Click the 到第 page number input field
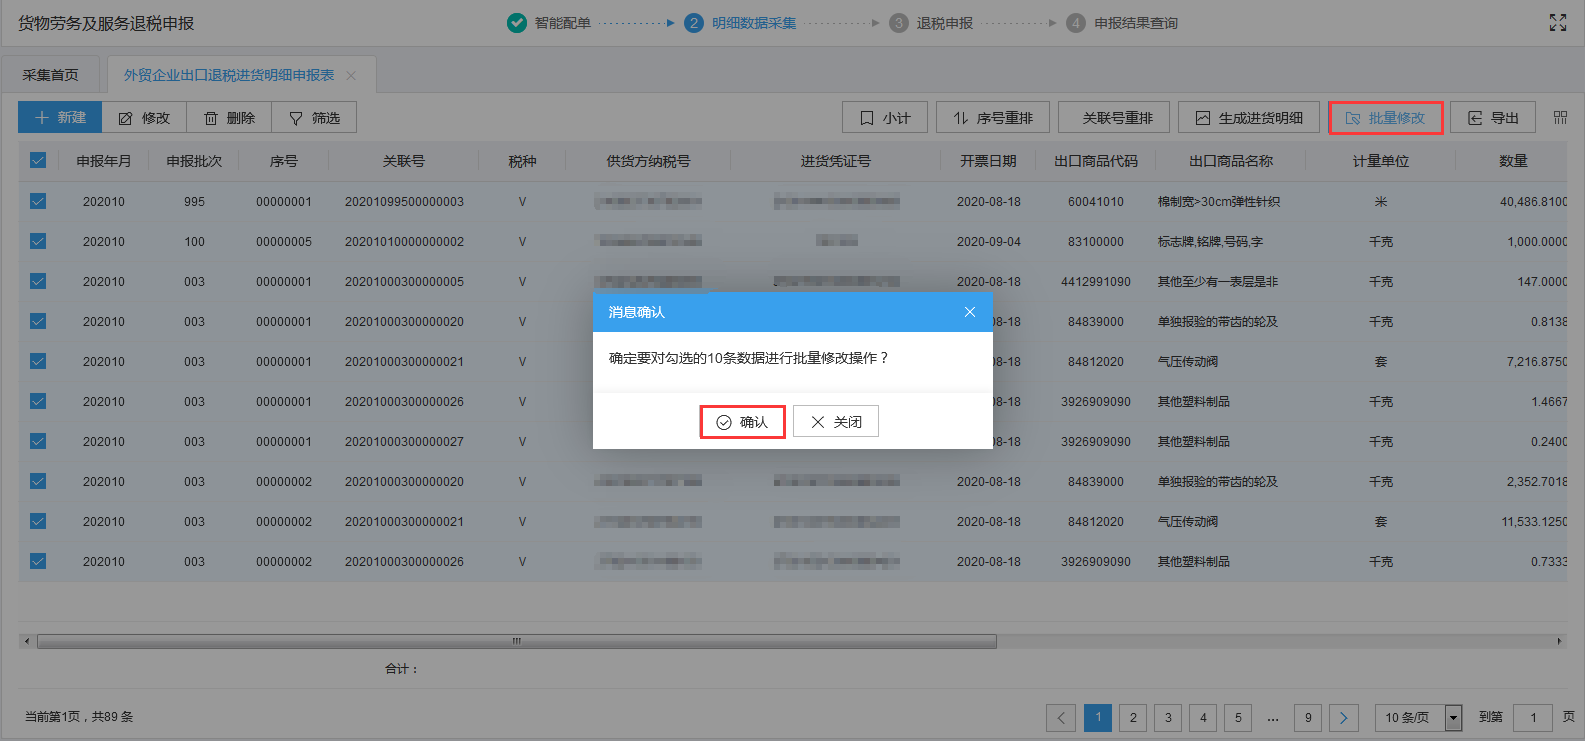The width and height of the screenshot is (1585, 741). (1533, 717)
